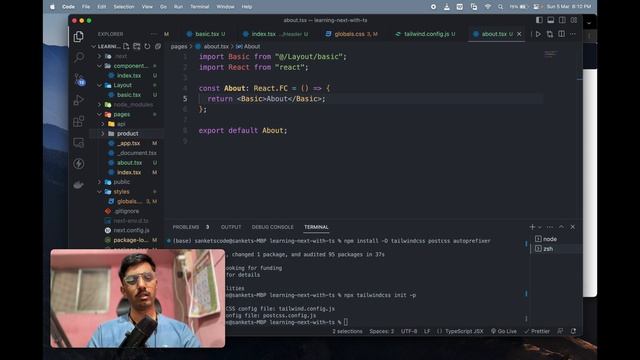Click Prettier in the status bar
Viewport: 640px width, 360px height.
537,331
